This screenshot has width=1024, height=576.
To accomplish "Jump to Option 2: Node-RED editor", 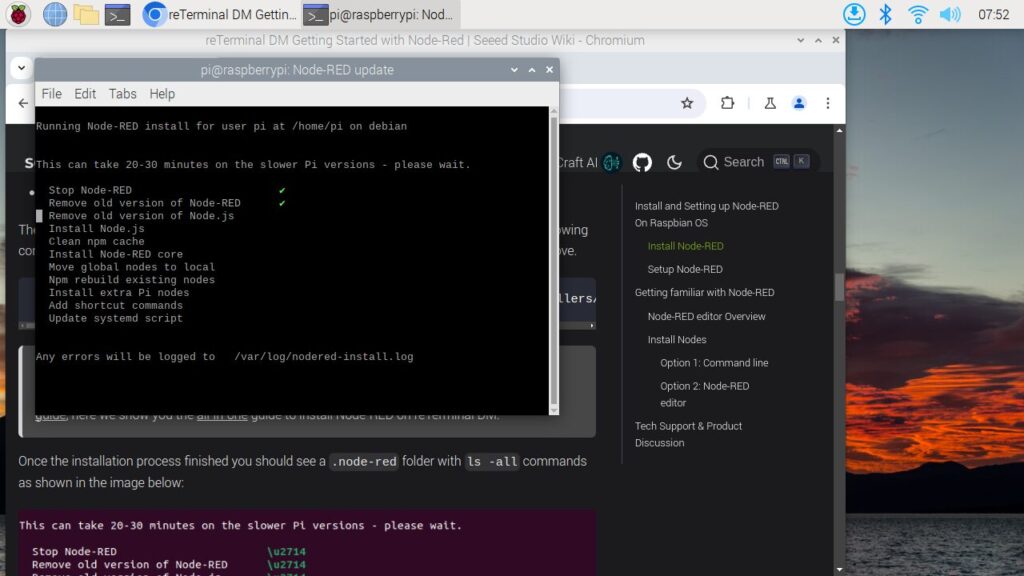I will tap(705, 394).
